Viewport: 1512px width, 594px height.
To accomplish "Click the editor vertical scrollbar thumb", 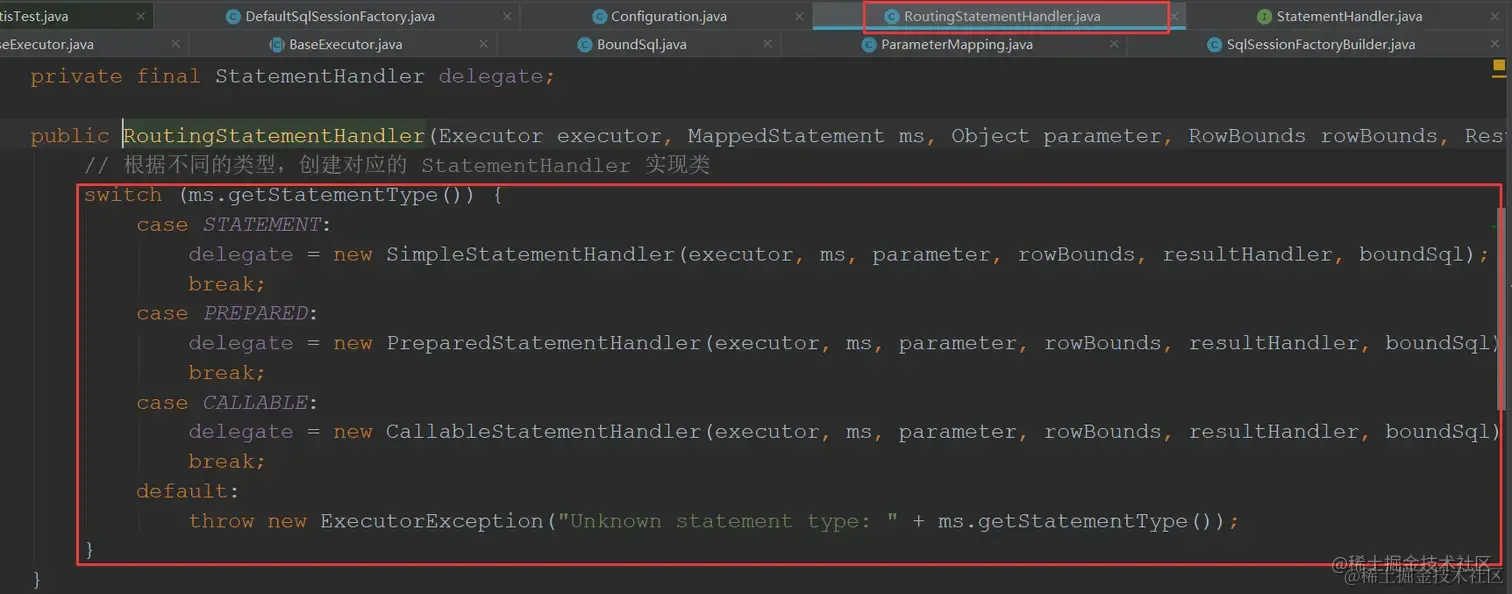I will pyautogui.click(x=1501, y=309).
